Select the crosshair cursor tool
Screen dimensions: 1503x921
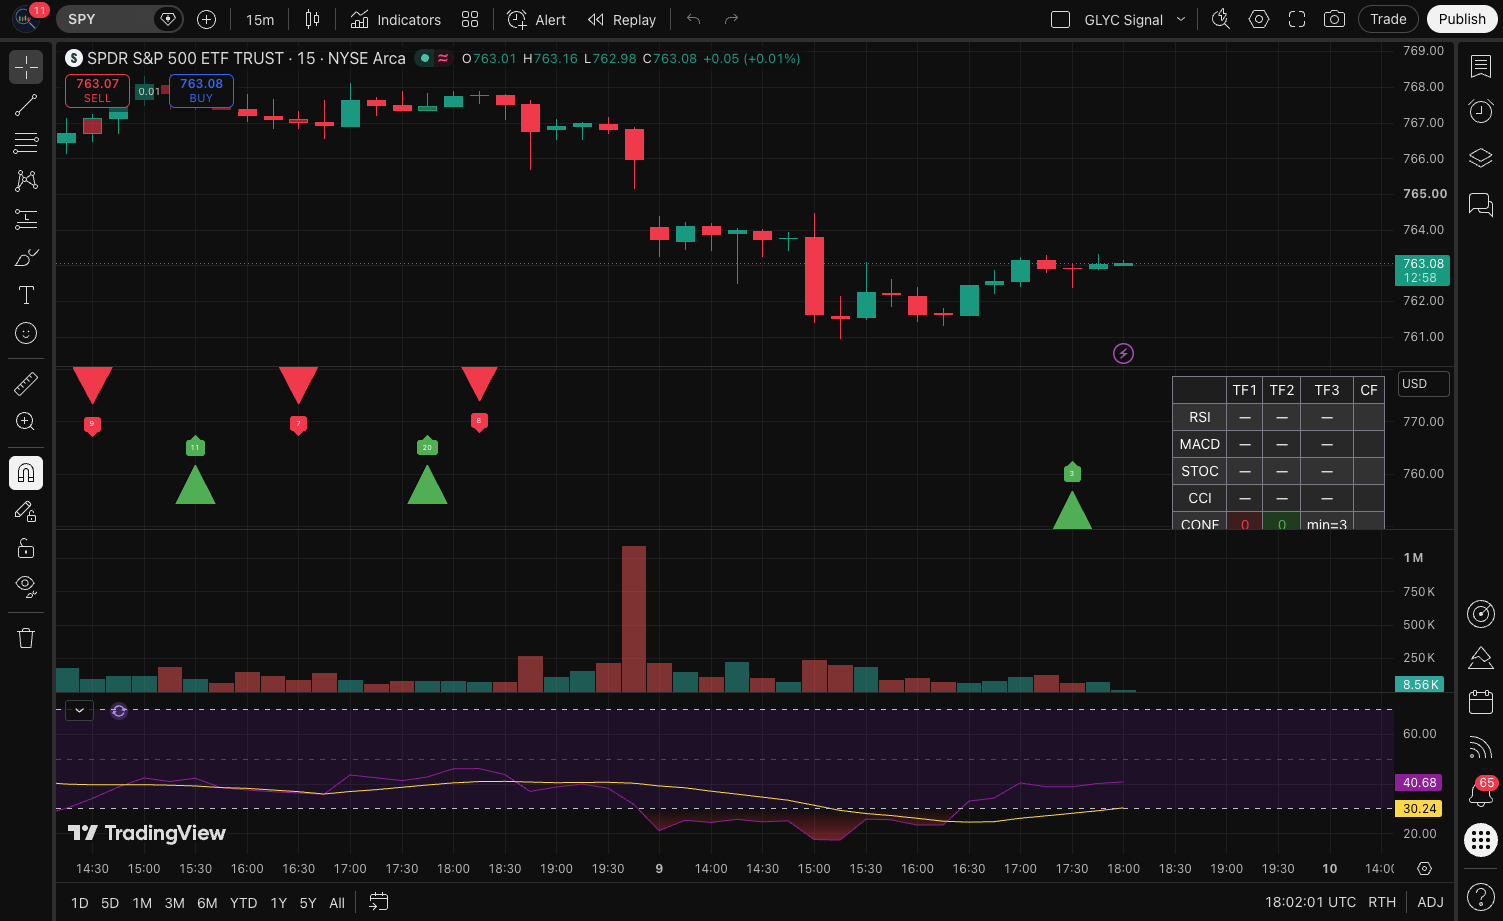(x=26, y=68)
